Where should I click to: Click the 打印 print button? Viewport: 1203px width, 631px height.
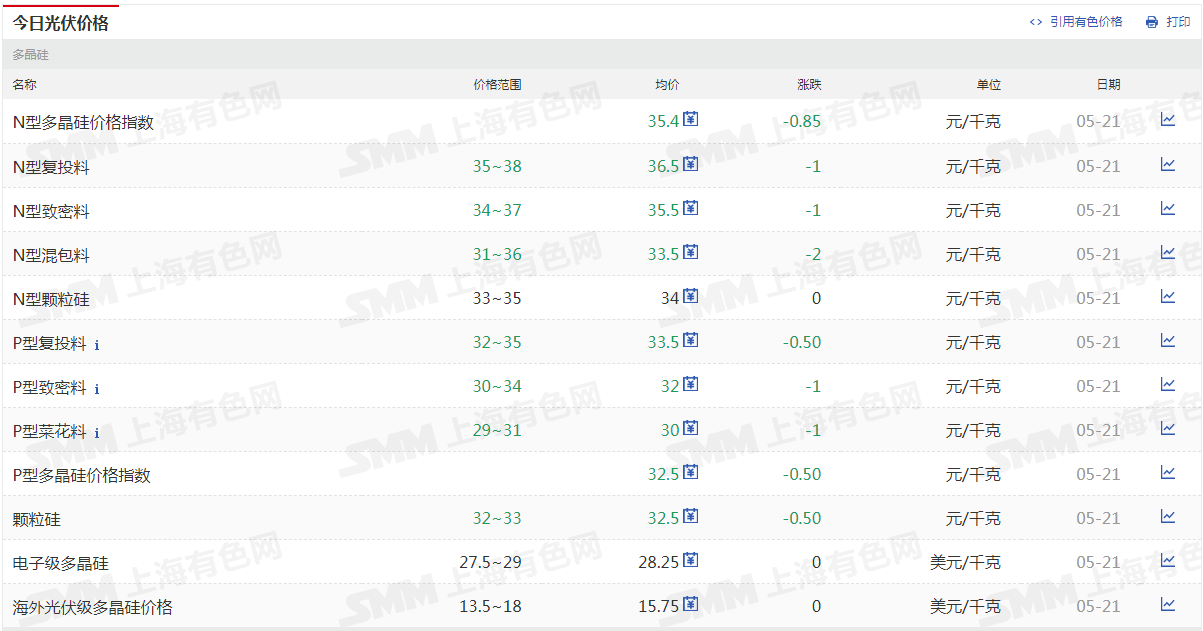1168,22
